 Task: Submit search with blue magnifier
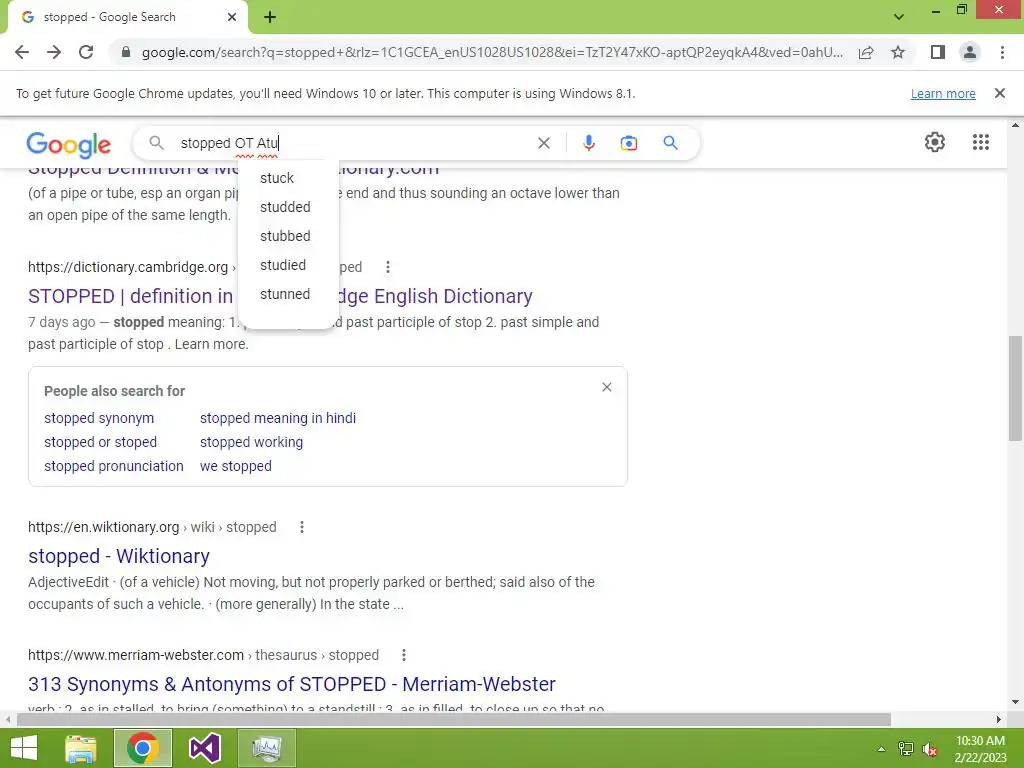(670, 142)
